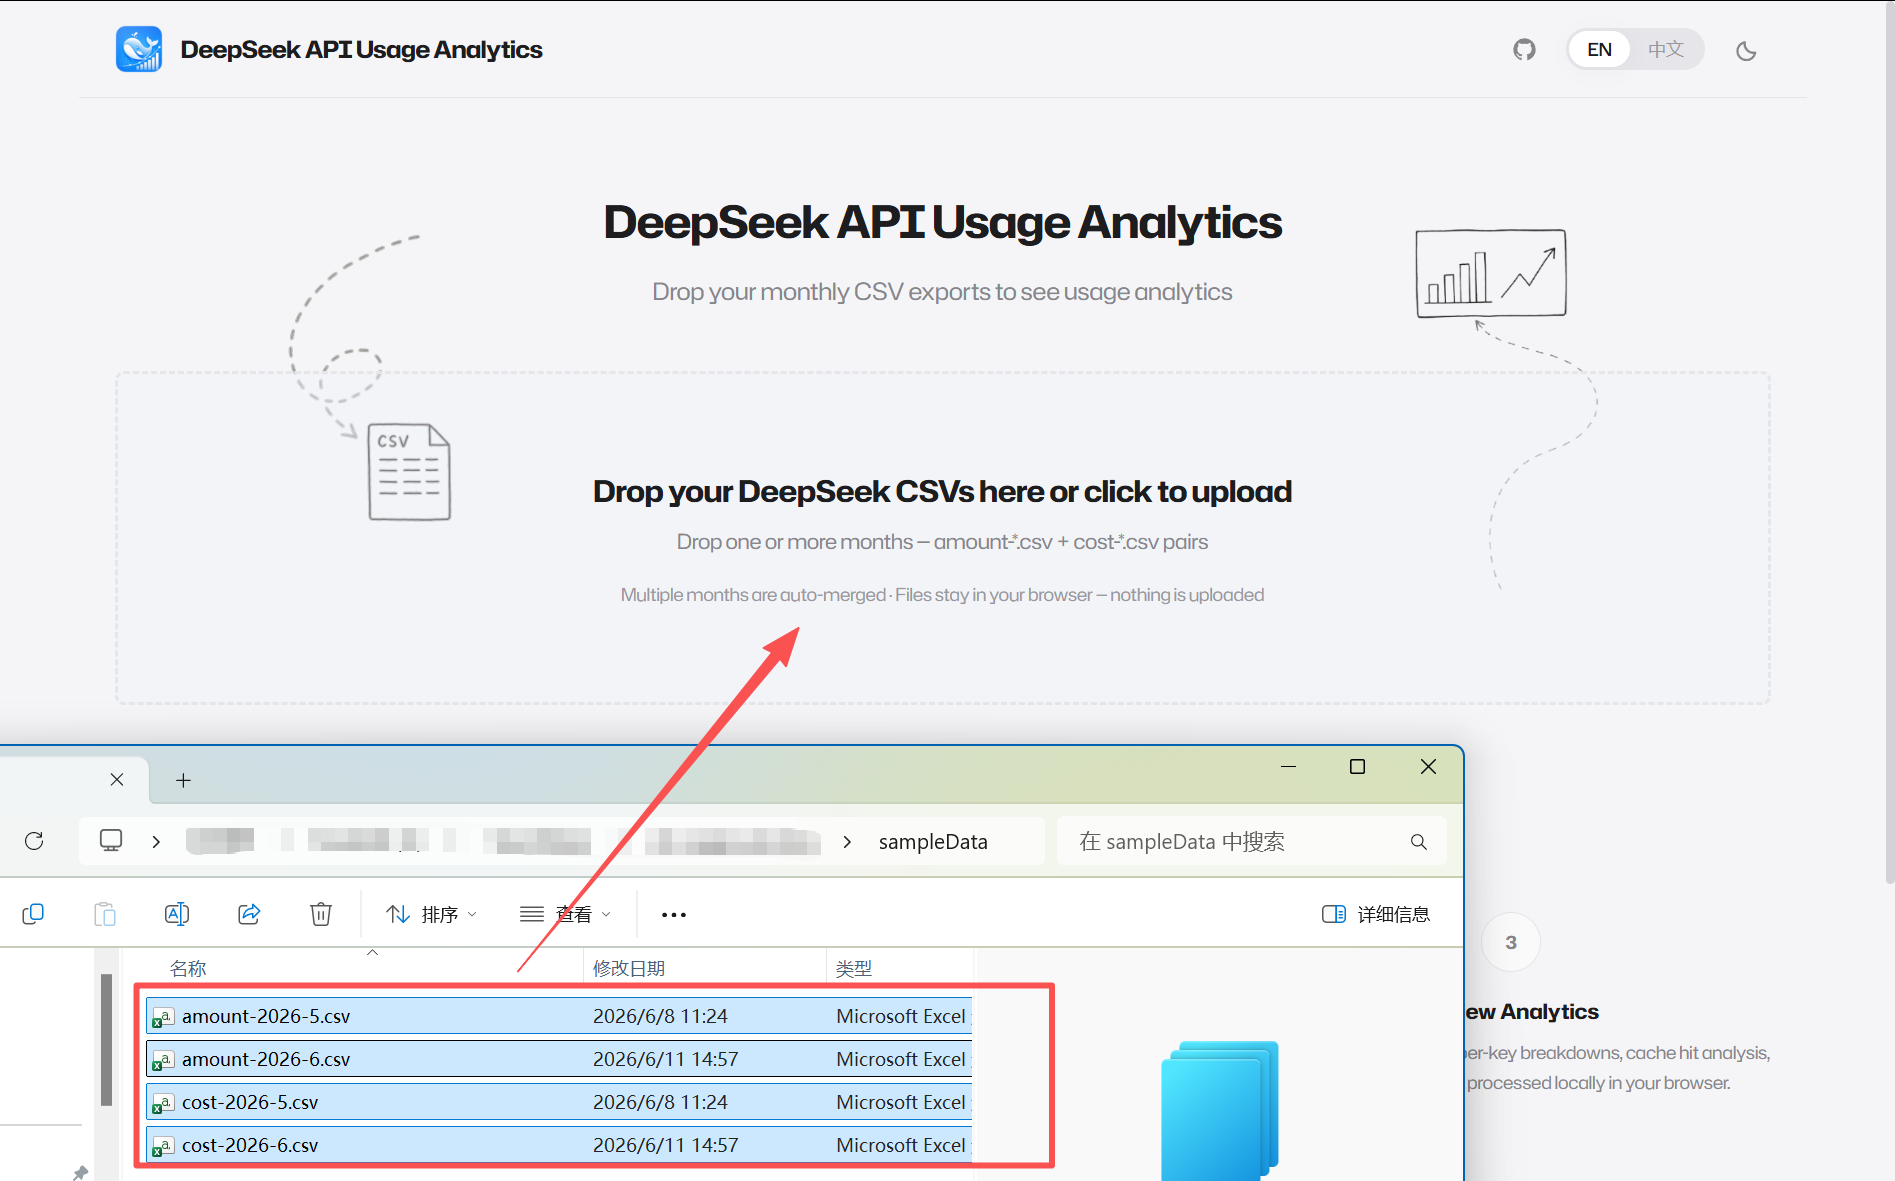Refresh the sampleData folder in Explorer
1895x1181 pixels.
tap(34, 841)
